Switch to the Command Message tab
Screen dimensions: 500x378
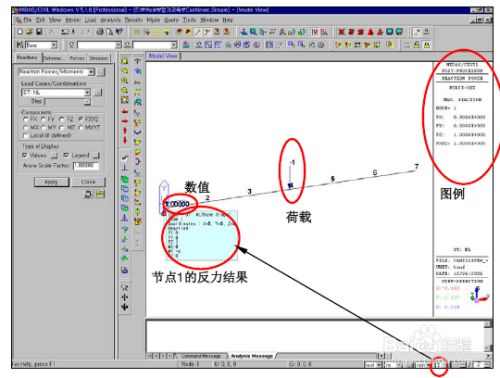[201, 356]
